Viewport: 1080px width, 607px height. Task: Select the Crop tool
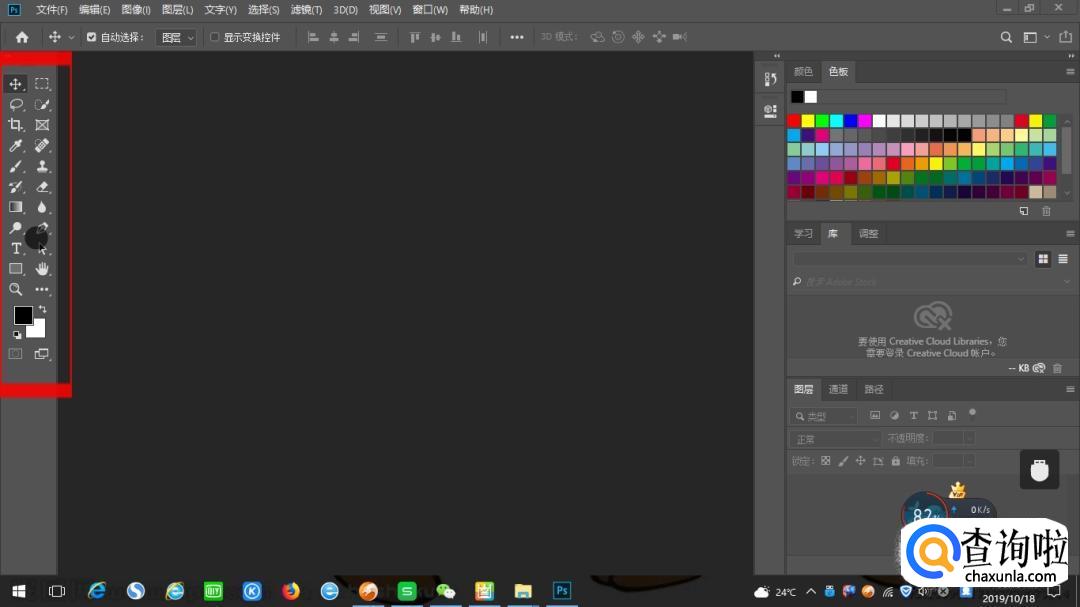pyautogui.click(x=16, y=125)
